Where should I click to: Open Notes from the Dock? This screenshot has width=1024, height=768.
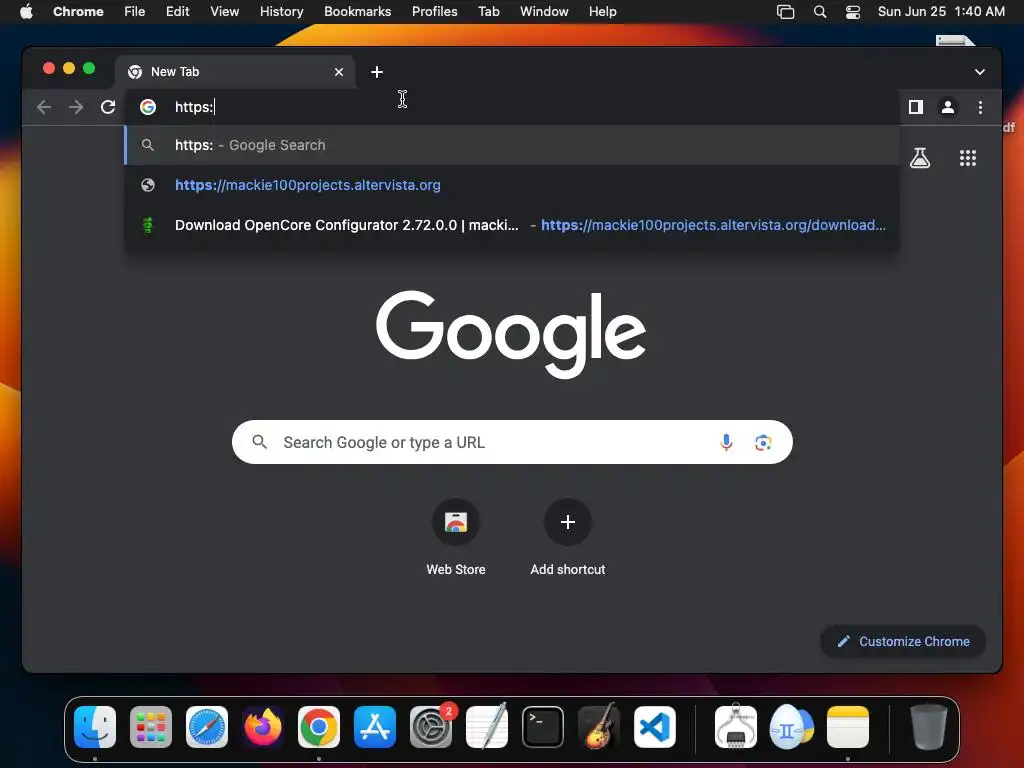click(848, 727)
